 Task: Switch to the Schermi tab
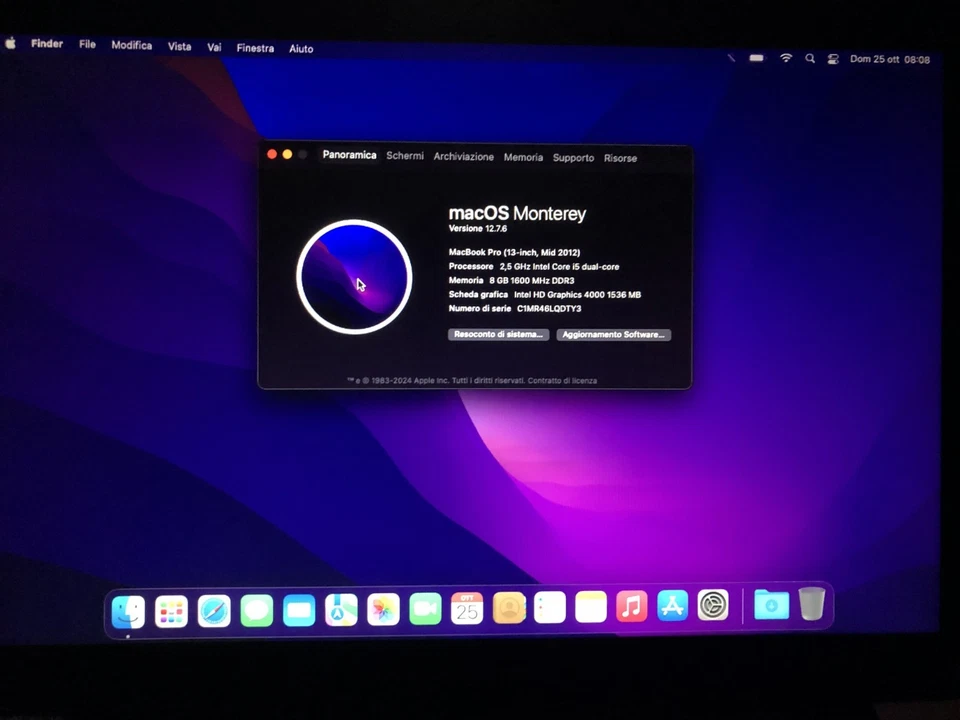tap(405, 156)
